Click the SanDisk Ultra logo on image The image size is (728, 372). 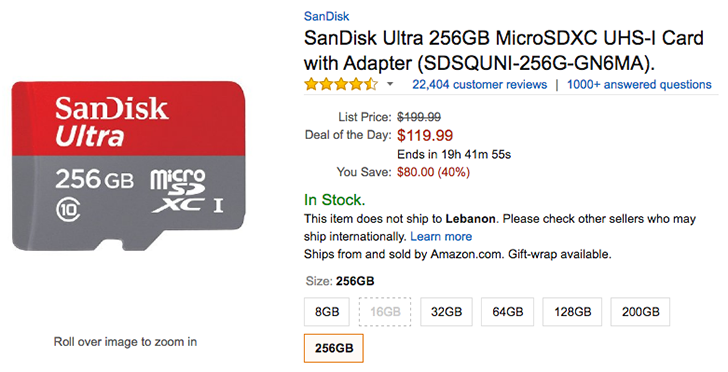pos(111,120)
